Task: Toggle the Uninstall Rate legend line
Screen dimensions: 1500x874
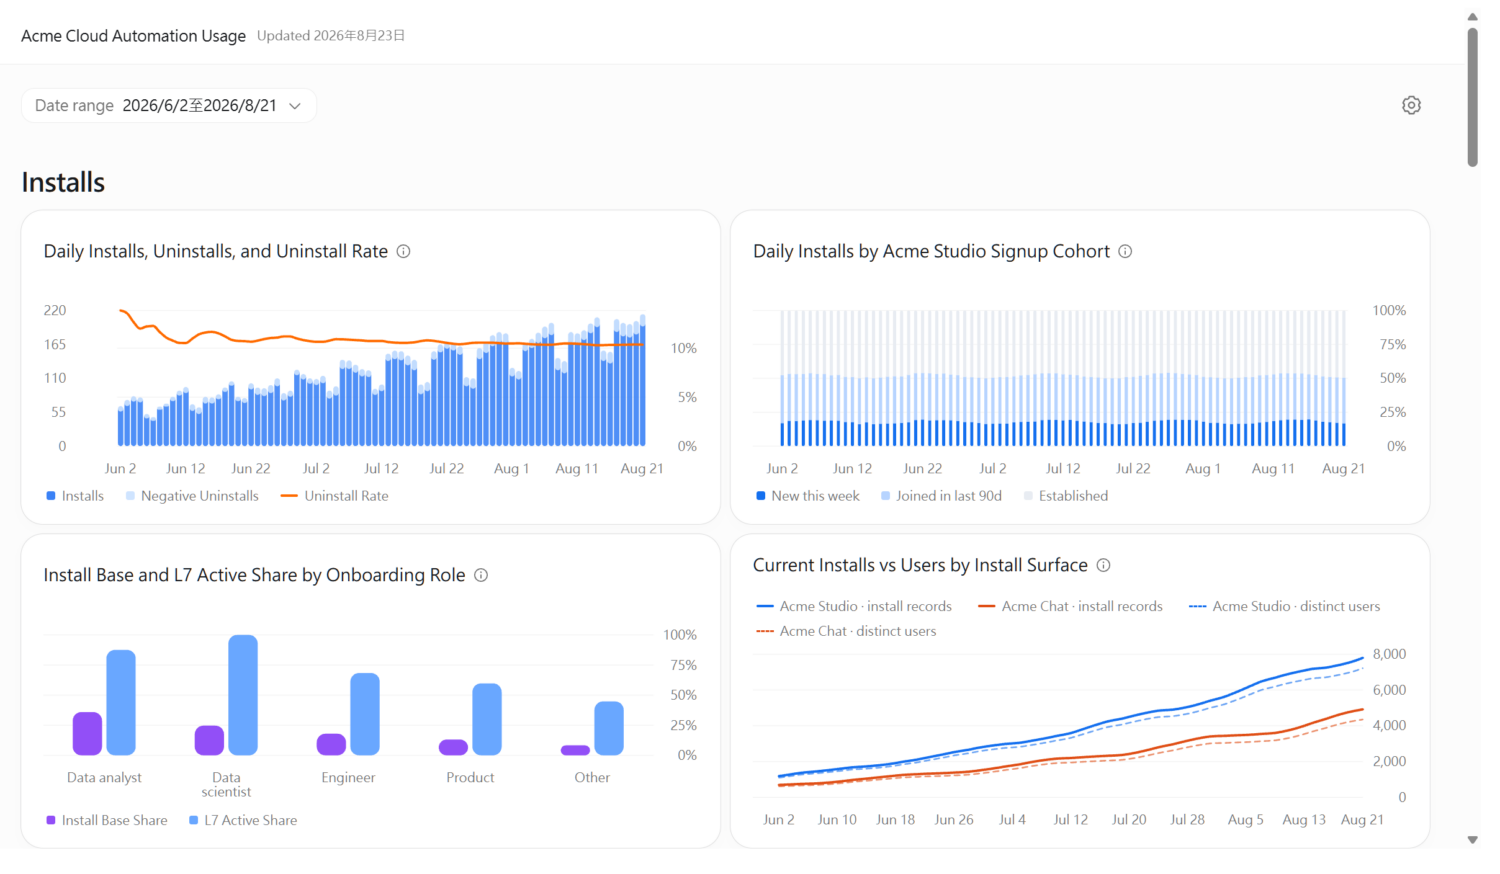Action: point(335,496)
